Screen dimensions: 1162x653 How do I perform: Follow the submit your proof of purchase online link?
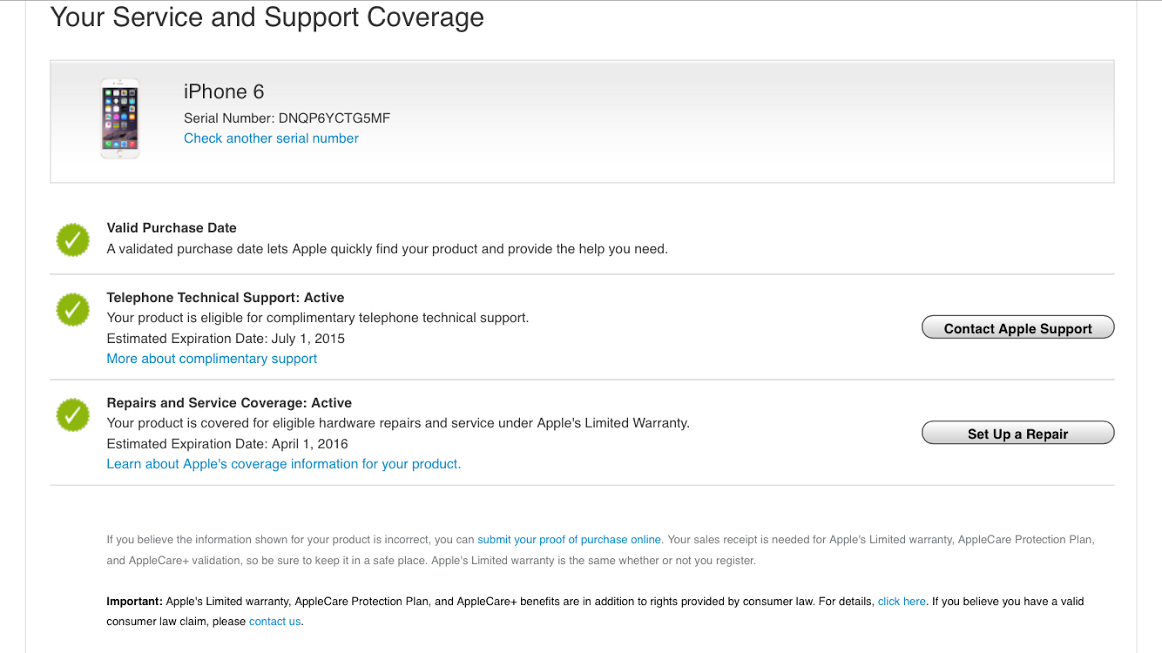[x=569, y=540]
